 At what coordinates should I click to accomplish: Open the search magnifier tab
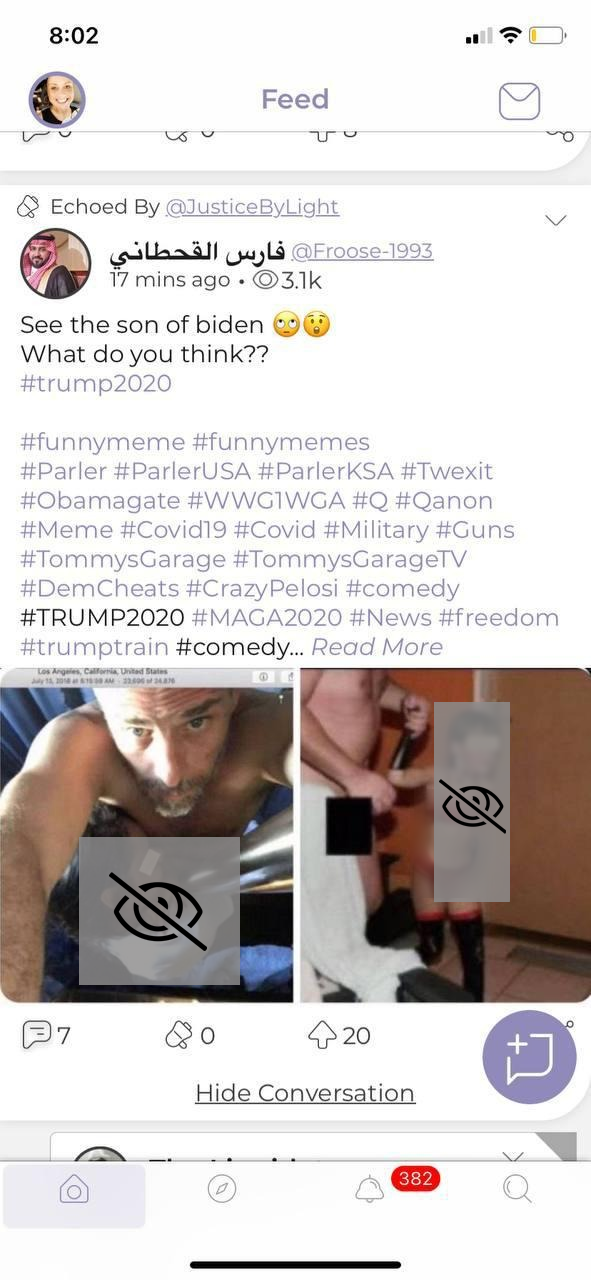pos(517,1188)
